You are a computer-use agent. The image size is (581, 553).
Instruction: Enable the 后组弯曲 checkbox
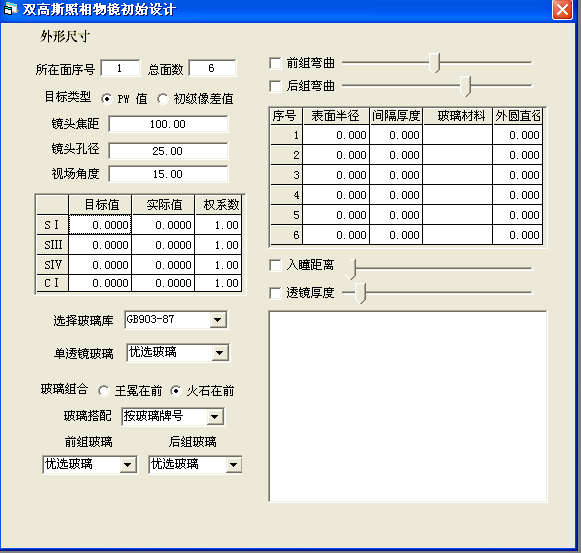tap(275, 86)
